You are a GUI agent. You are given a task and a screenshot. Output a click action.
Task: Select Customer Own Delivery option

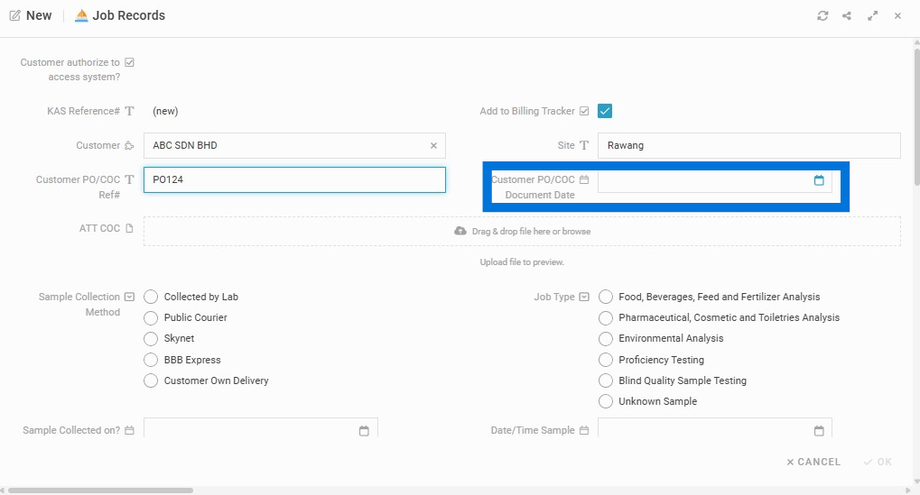(x=151, y=381)
